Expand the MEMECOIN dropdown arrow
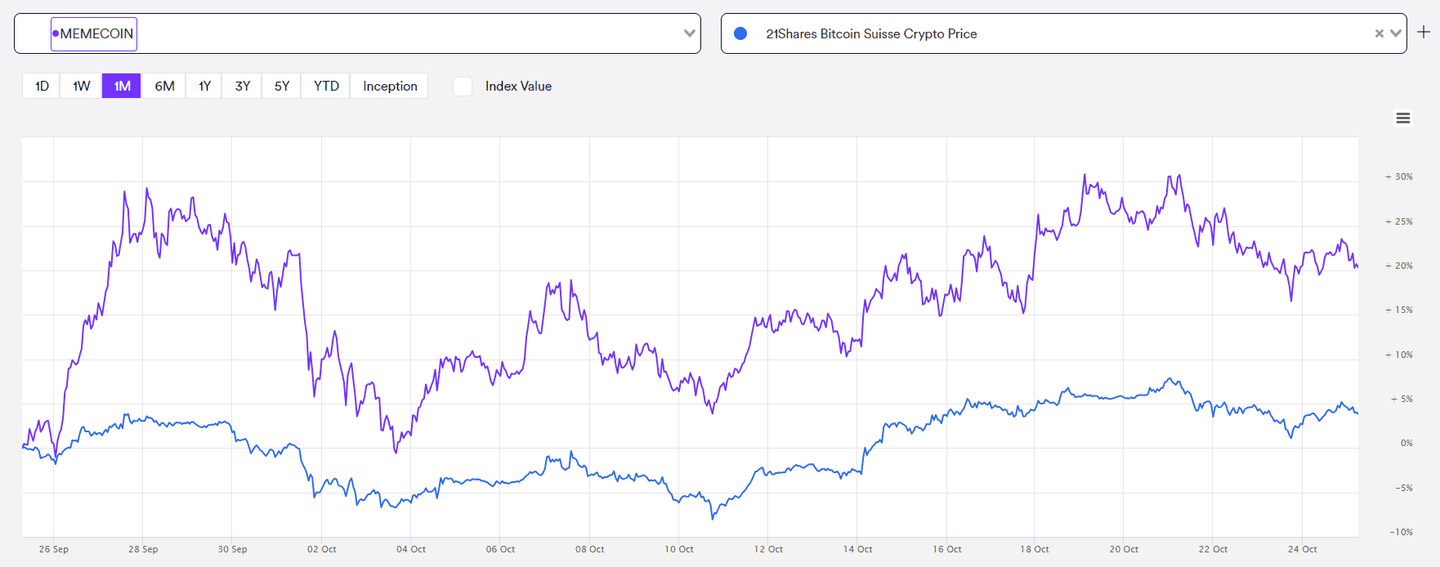The image size is (1440, 567). point(690,34)
